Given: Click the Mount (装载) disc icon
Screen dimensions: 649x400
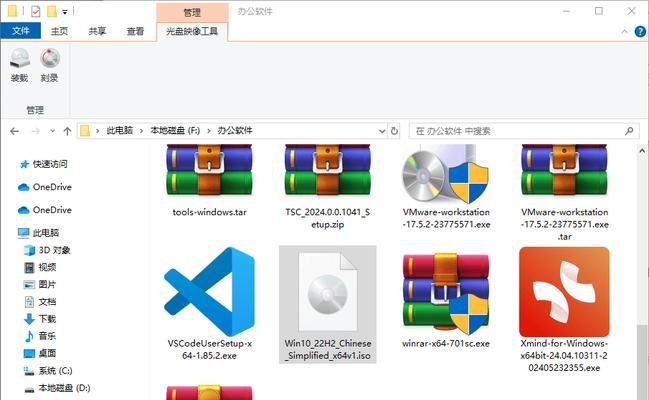Looking at the screenshot, I should coord(19,58).
